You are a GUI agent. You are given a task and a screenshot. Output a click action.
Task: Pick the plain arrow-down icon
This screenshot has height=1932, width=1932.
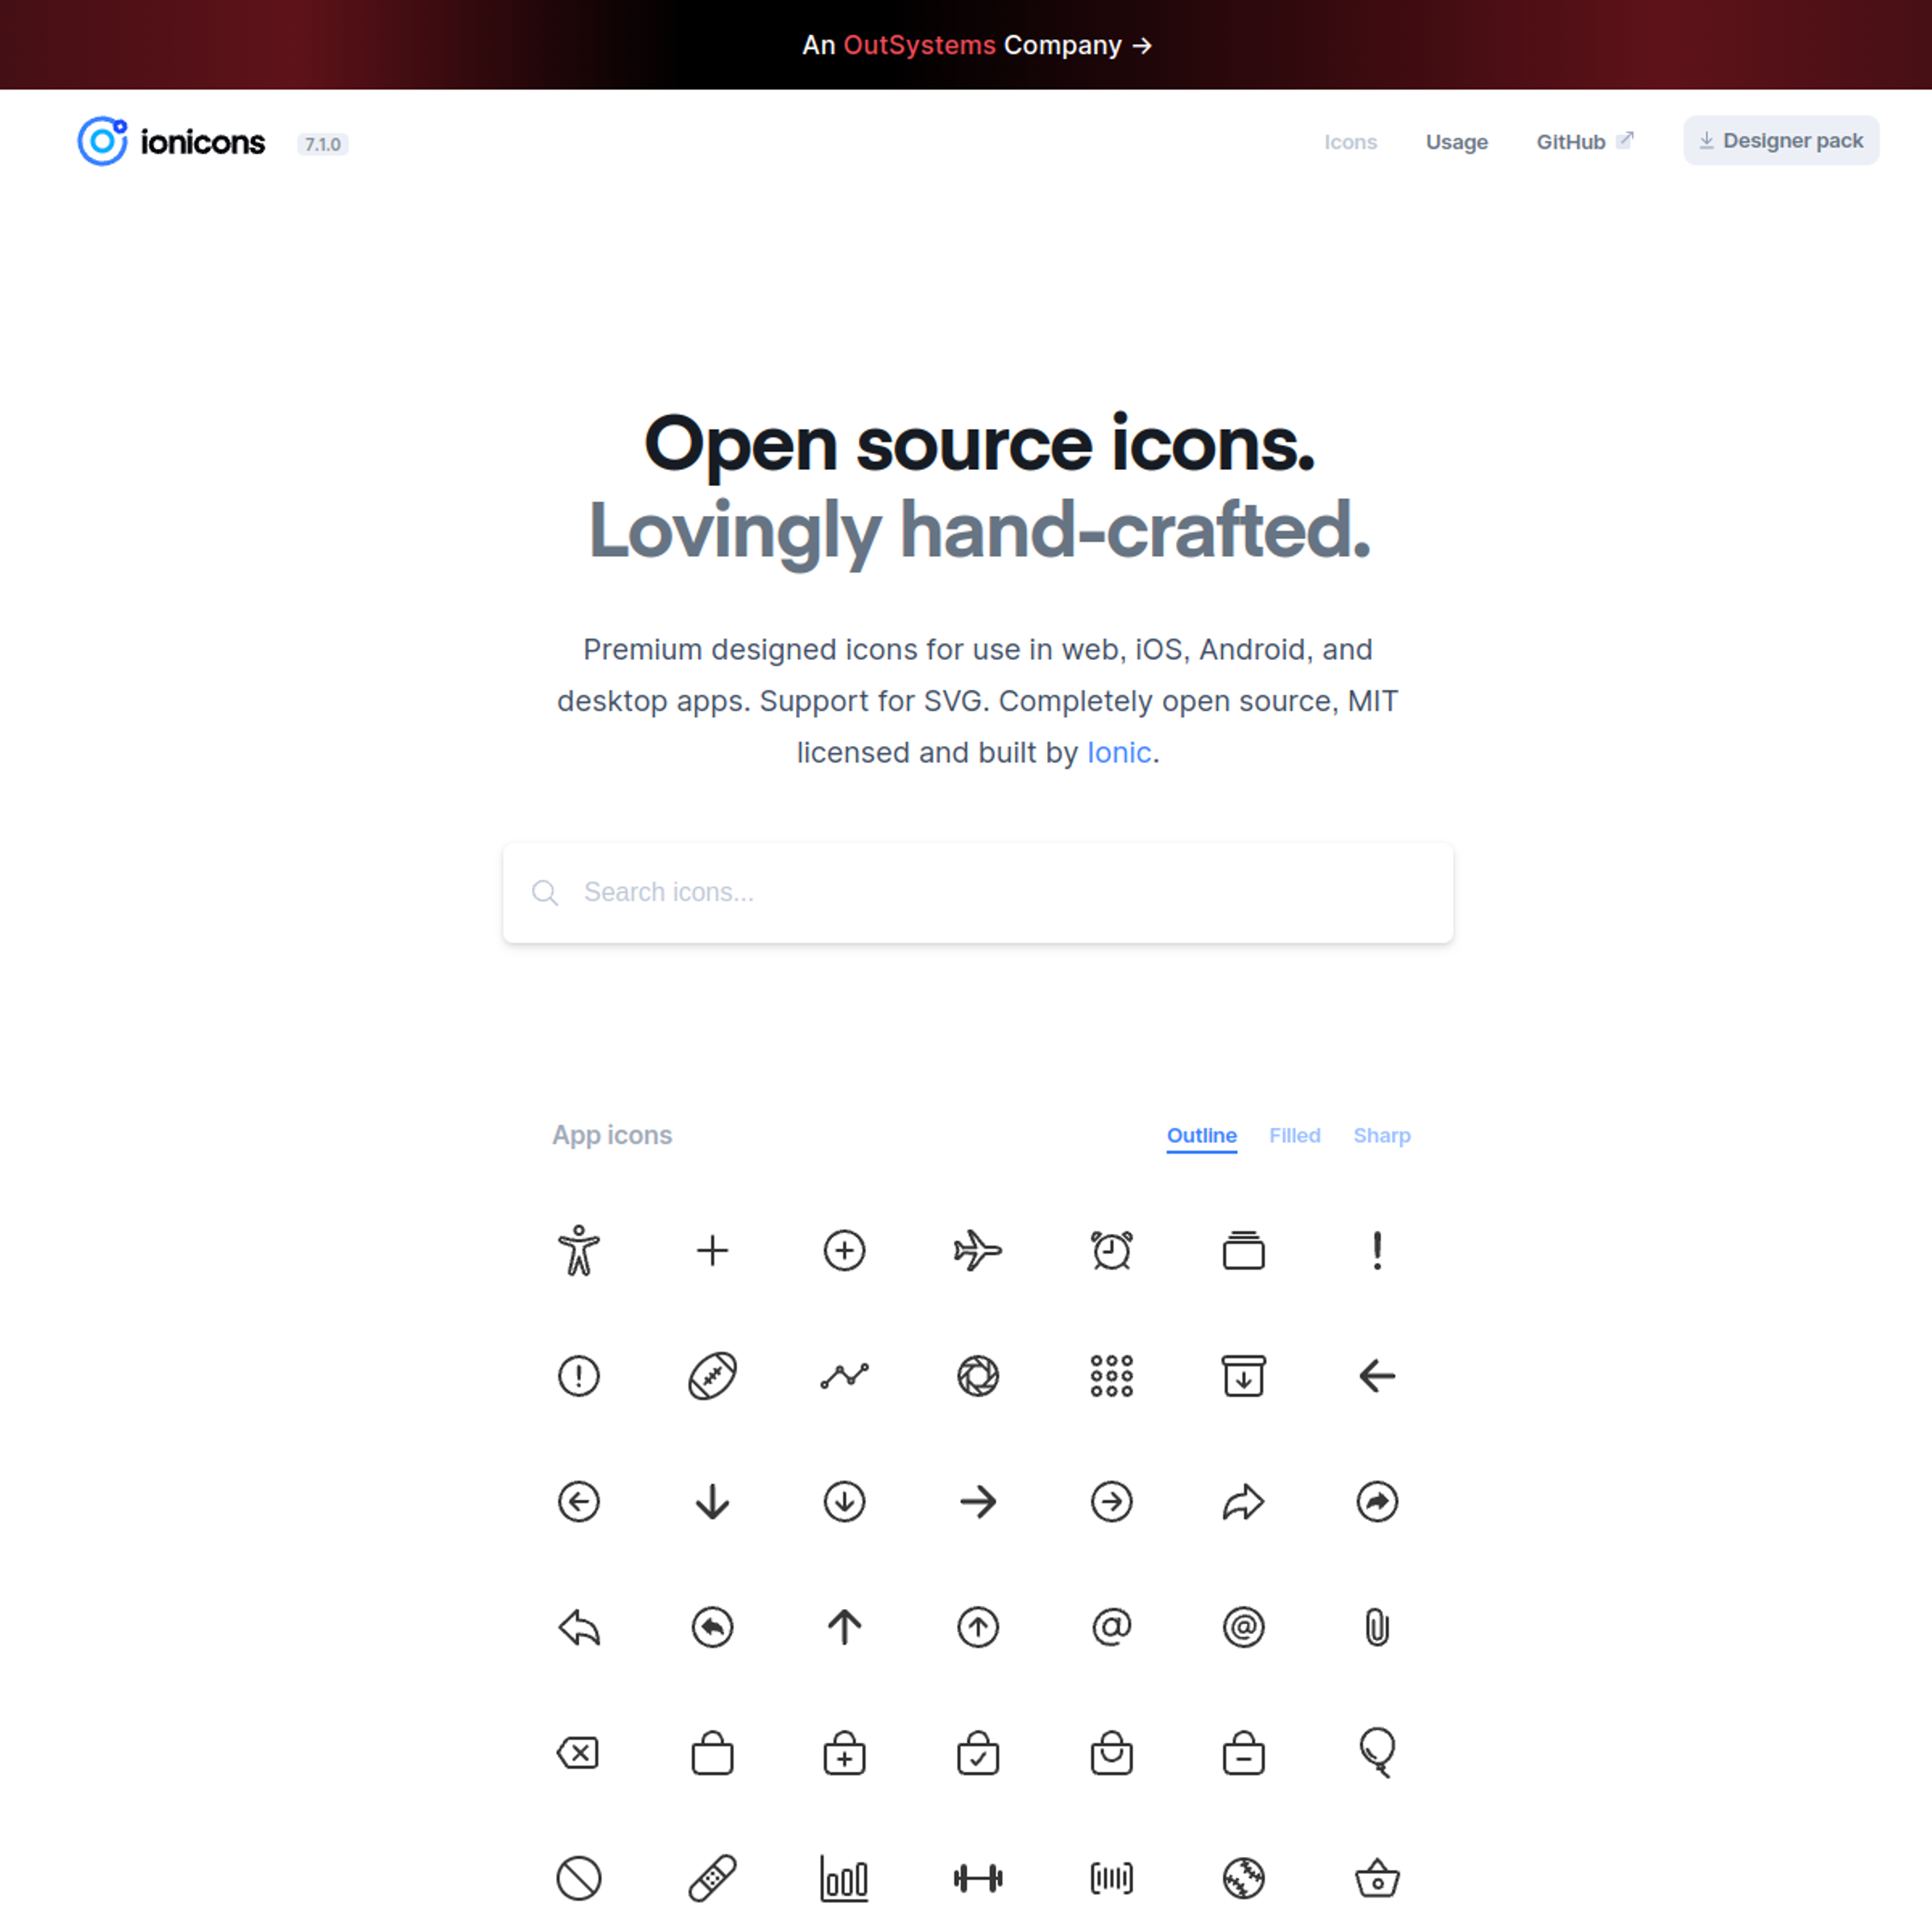tap(712, 1501)
